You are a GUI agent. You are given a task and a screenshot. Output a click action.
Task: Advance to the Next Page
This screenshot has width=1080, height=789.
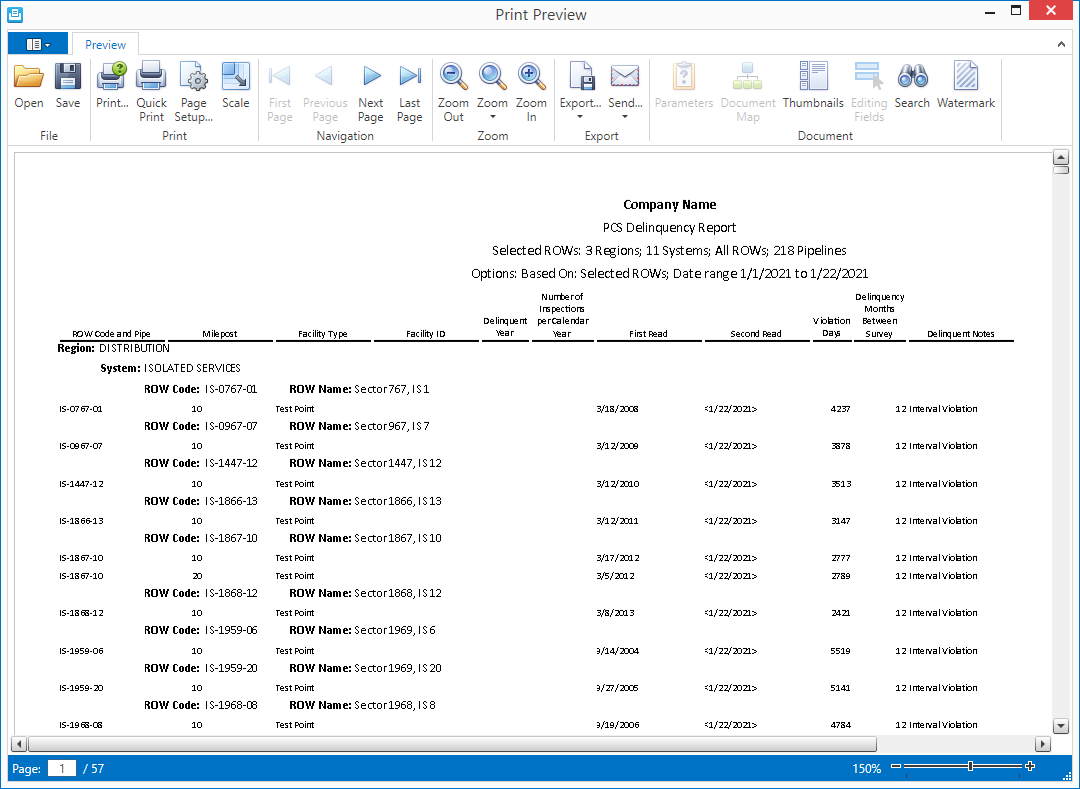tap(371, 85)
